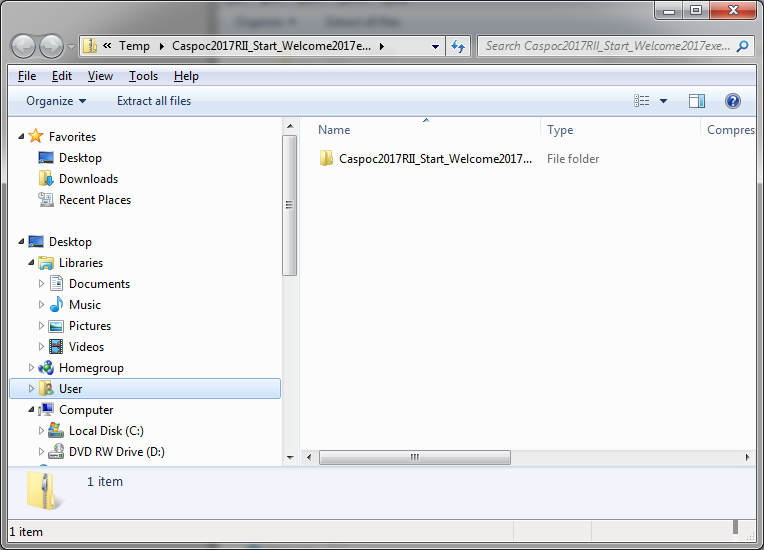Select Caspoc2017RII_Start_Welcome2017e... breadcrumb segment

pyautogui.click(x=271, y=46)
